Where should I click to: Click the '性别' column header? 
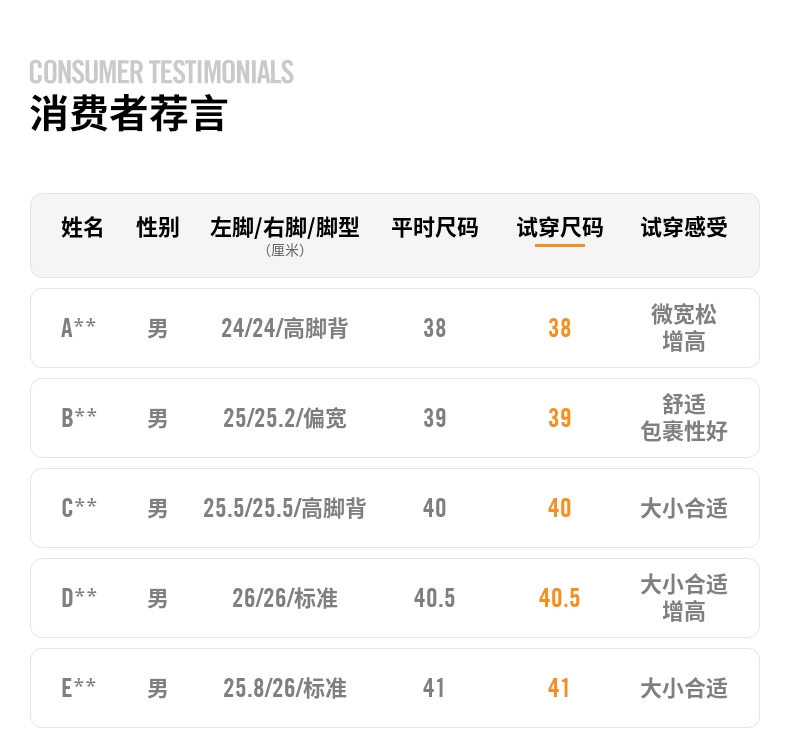pyautogui.click(x=158, y=227)
